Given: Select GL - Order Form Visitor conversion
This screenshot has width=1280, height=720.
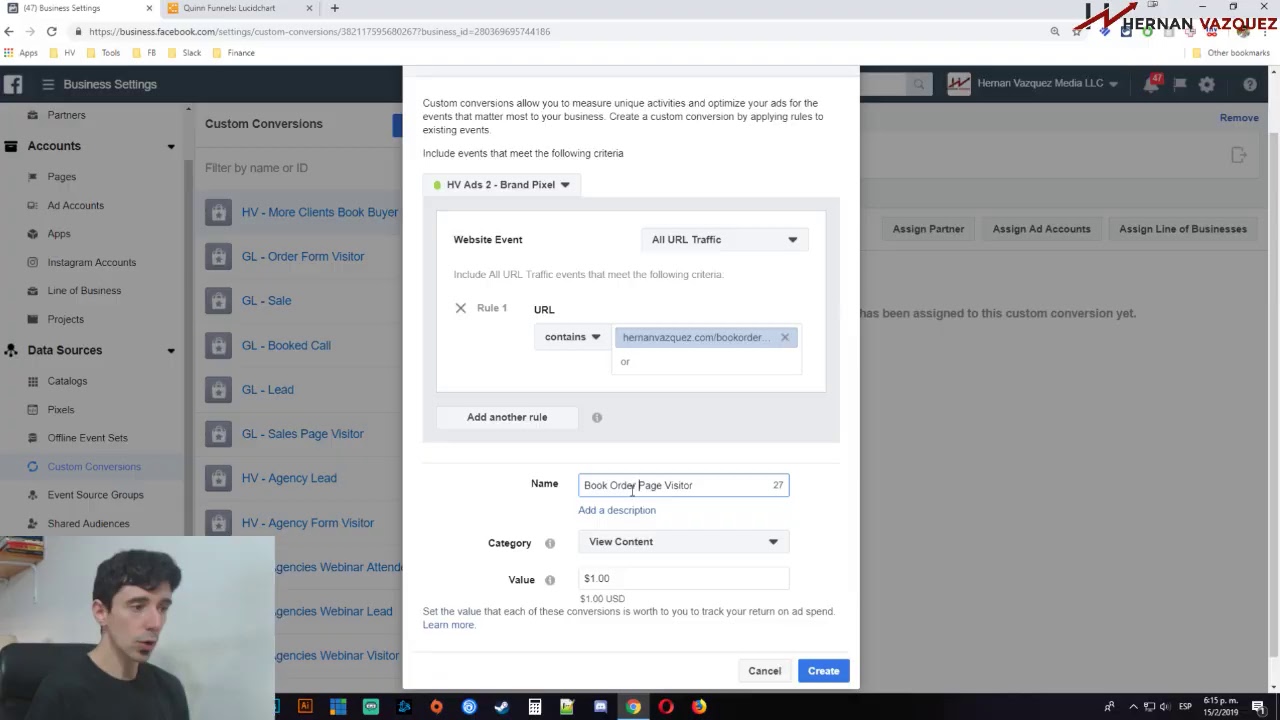Looking at the screenshot, I should [x=302, y=256].
